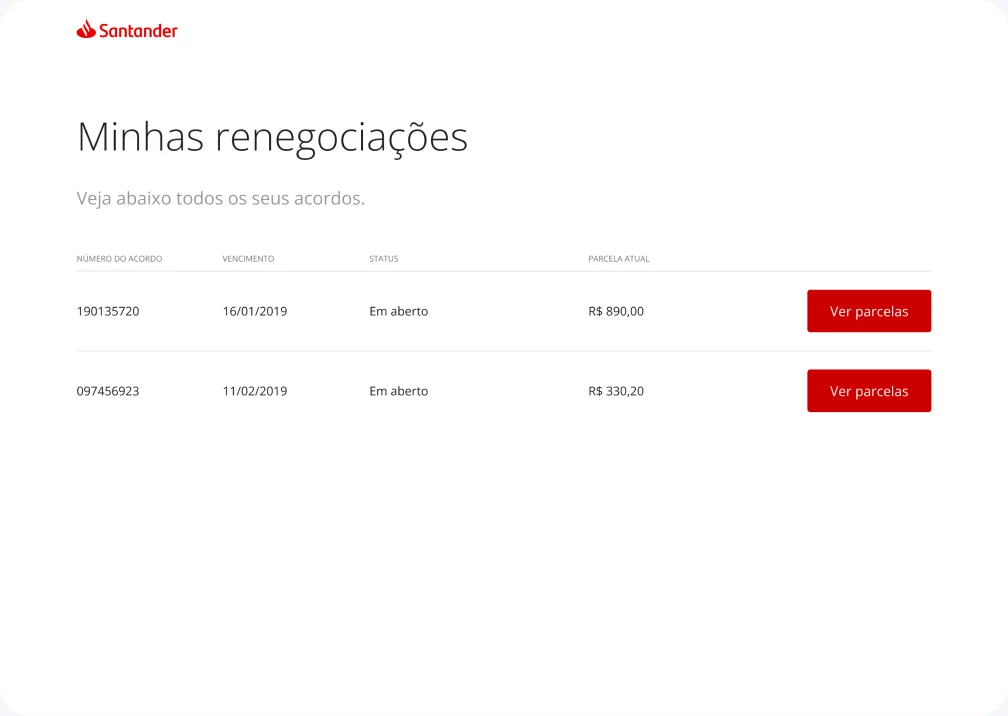Select agreement number 190135720

point(108,311)
